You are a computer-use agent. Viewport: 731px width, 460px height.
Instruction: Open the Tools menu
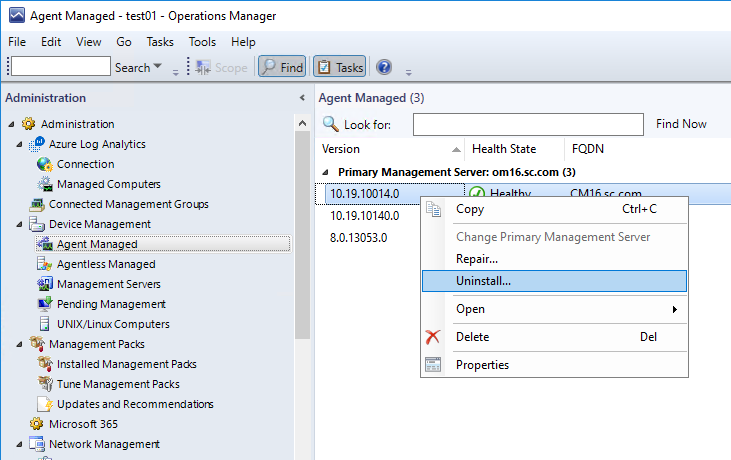[202, 42]
